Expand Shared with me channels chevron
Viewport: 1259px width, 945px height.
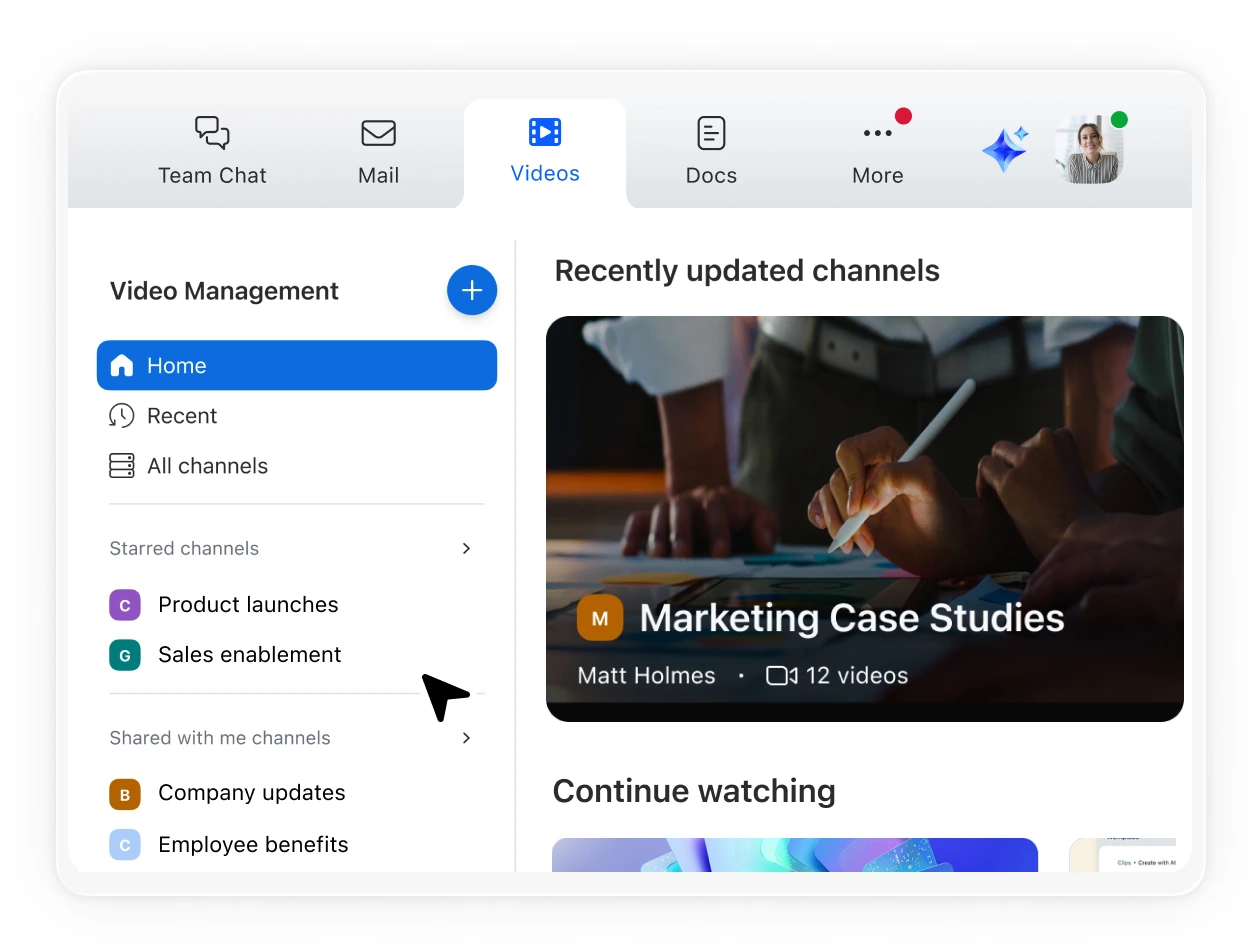point(466,738)
